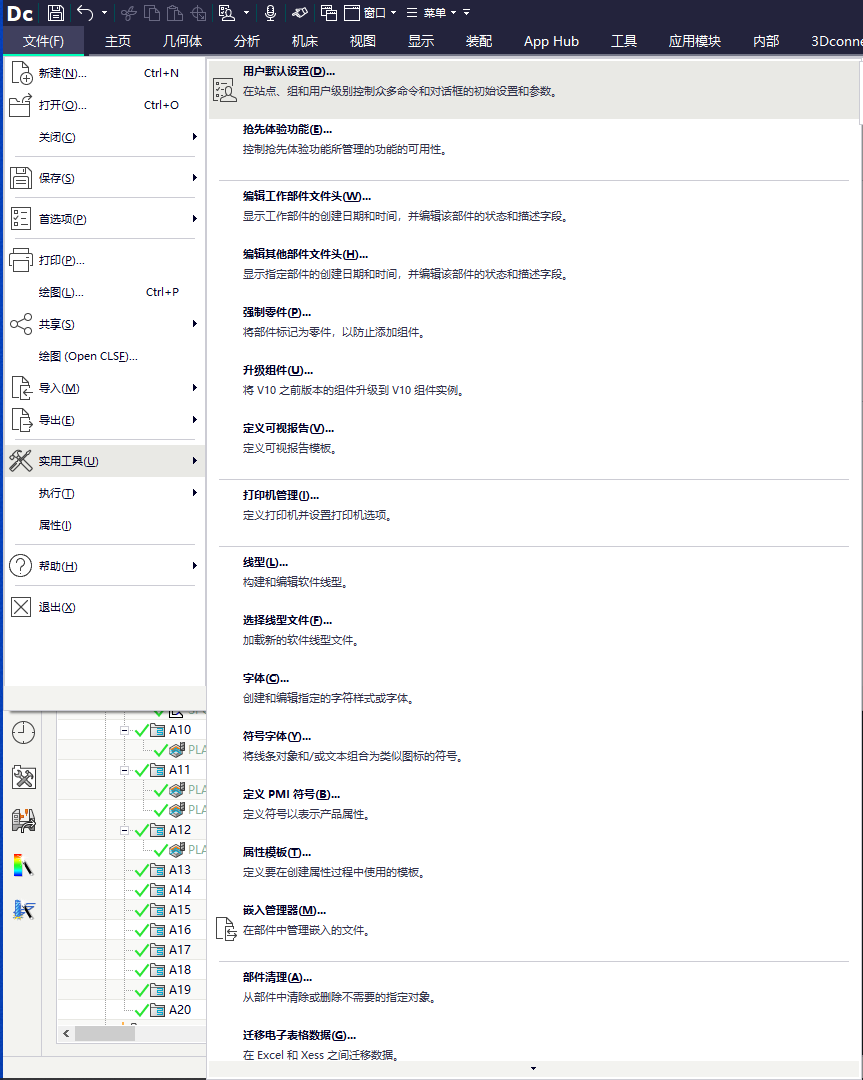Choose 属性(I) in the File menu
This screenshot has height=1080, width=863.
click(104, 525)
